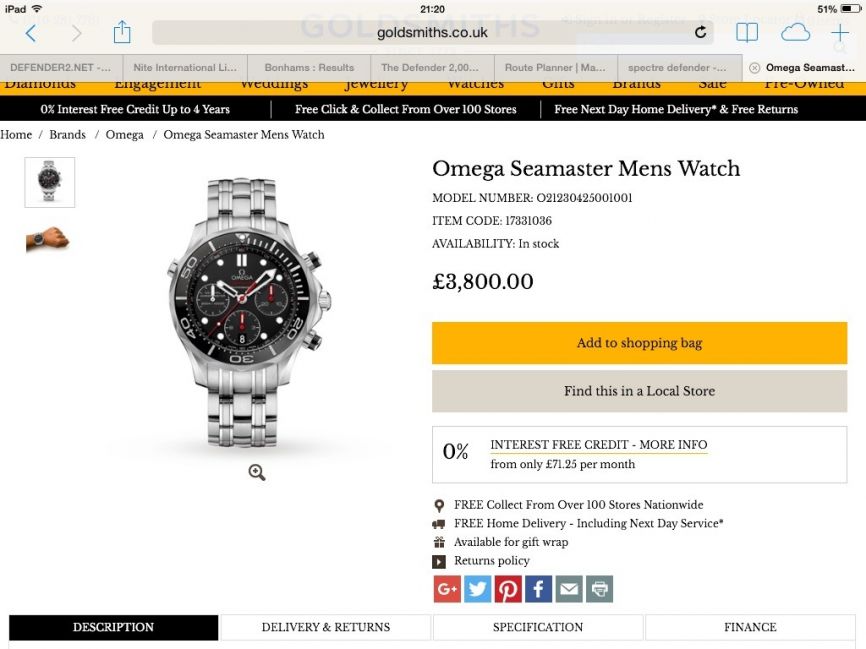Click Find this in a Local Store

pos(640,391)
